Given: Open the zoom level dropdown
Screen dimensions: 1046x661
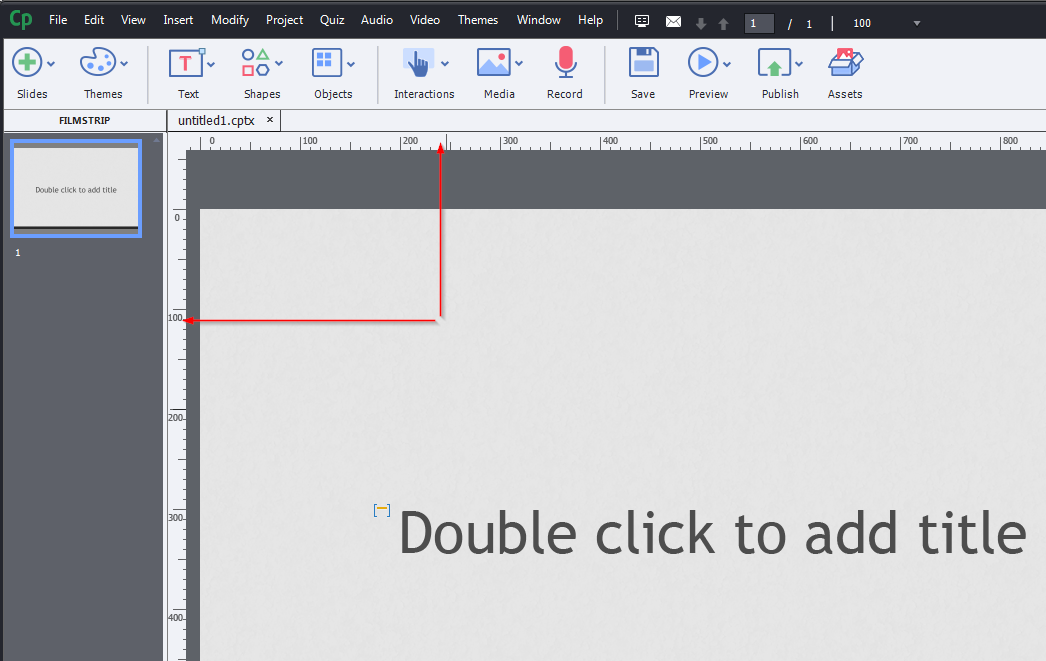Looking at the screenshot, I should 915,23.
